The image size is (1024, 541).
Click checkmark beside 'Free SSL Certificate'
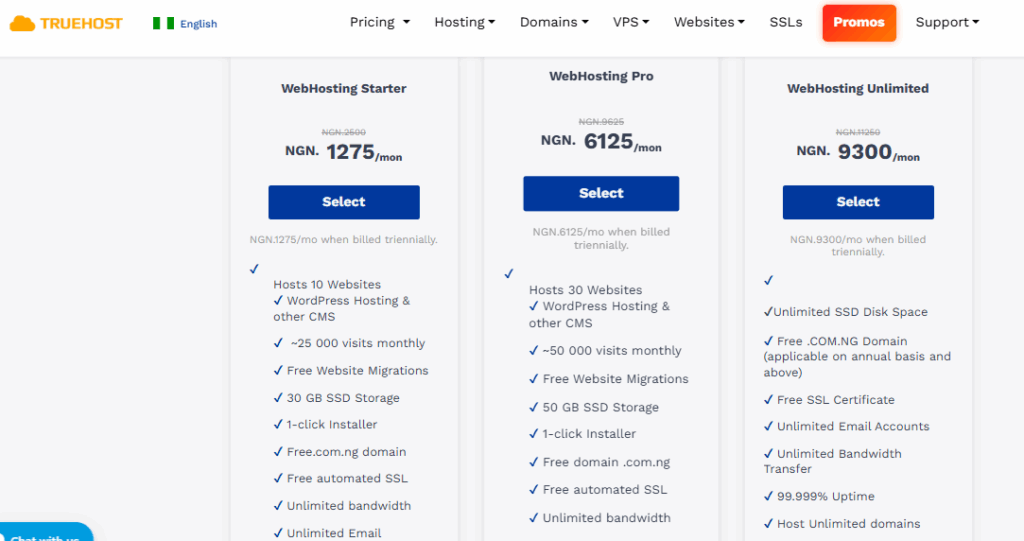769,399
